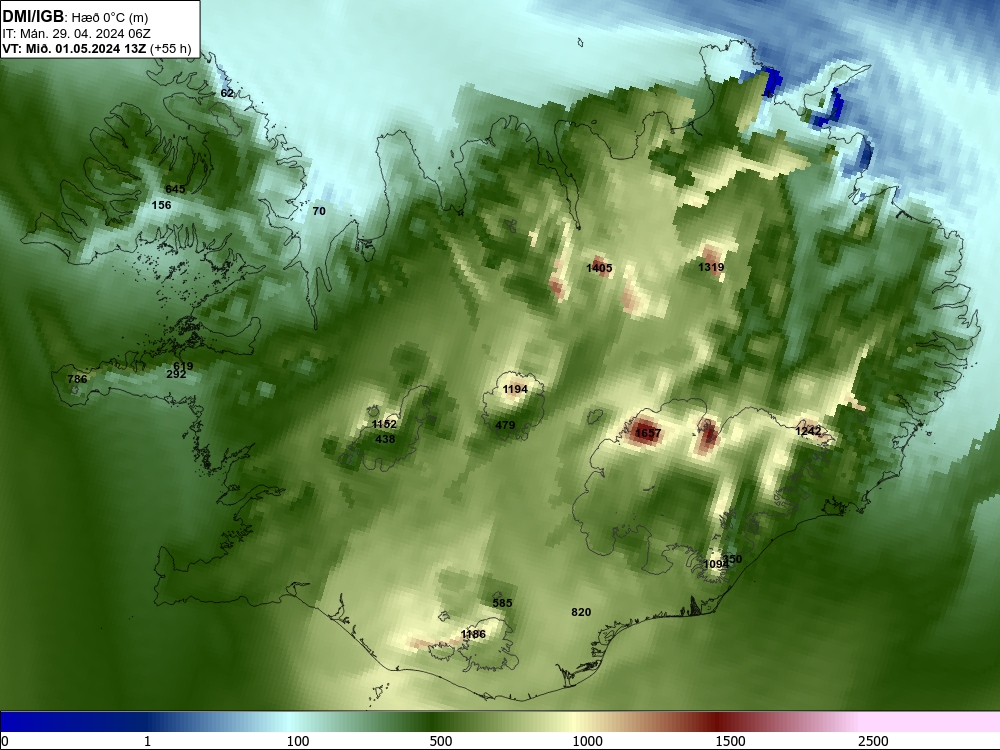Screen dimensions: 1000x750
Task: Click the 62 label in northwest
Action: [227, 93]
